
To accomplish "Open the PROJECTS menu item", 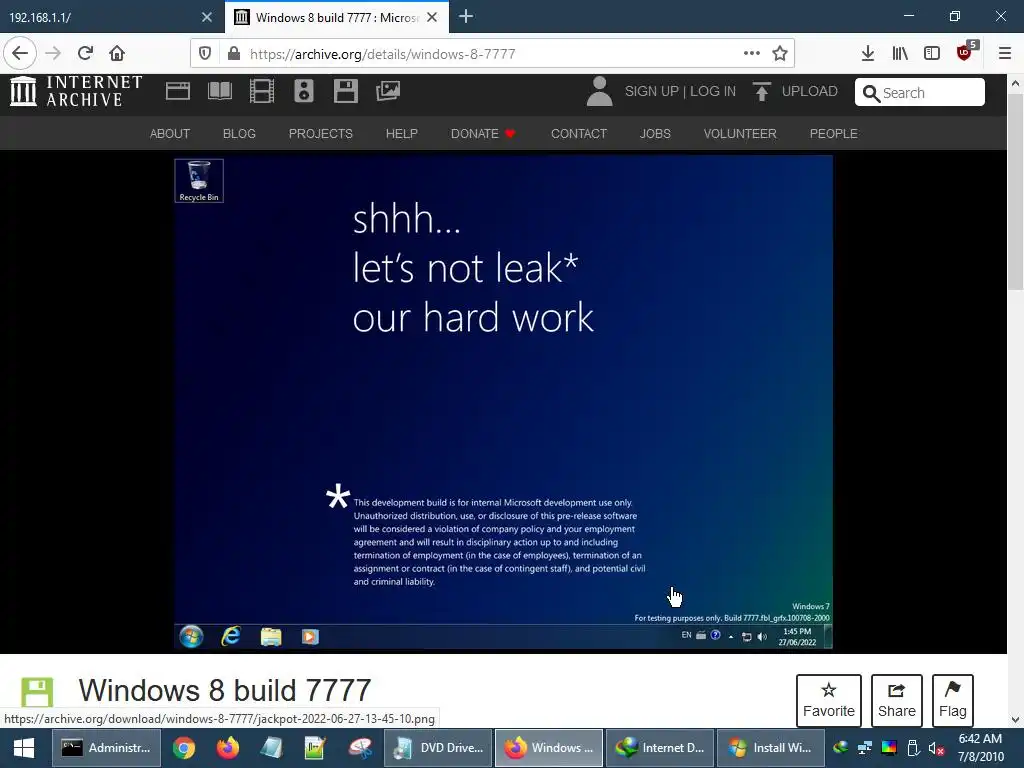I will pyautogui.click(x=321, y=133).
